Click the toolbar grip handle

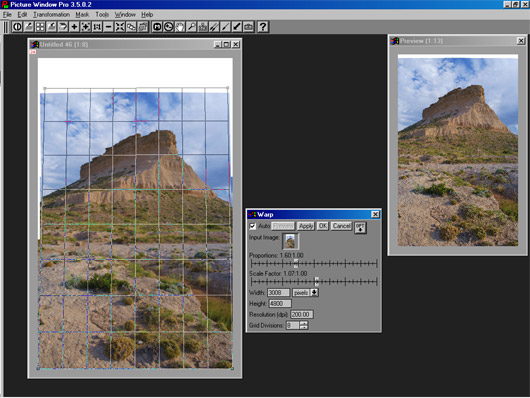click(6, 27)
